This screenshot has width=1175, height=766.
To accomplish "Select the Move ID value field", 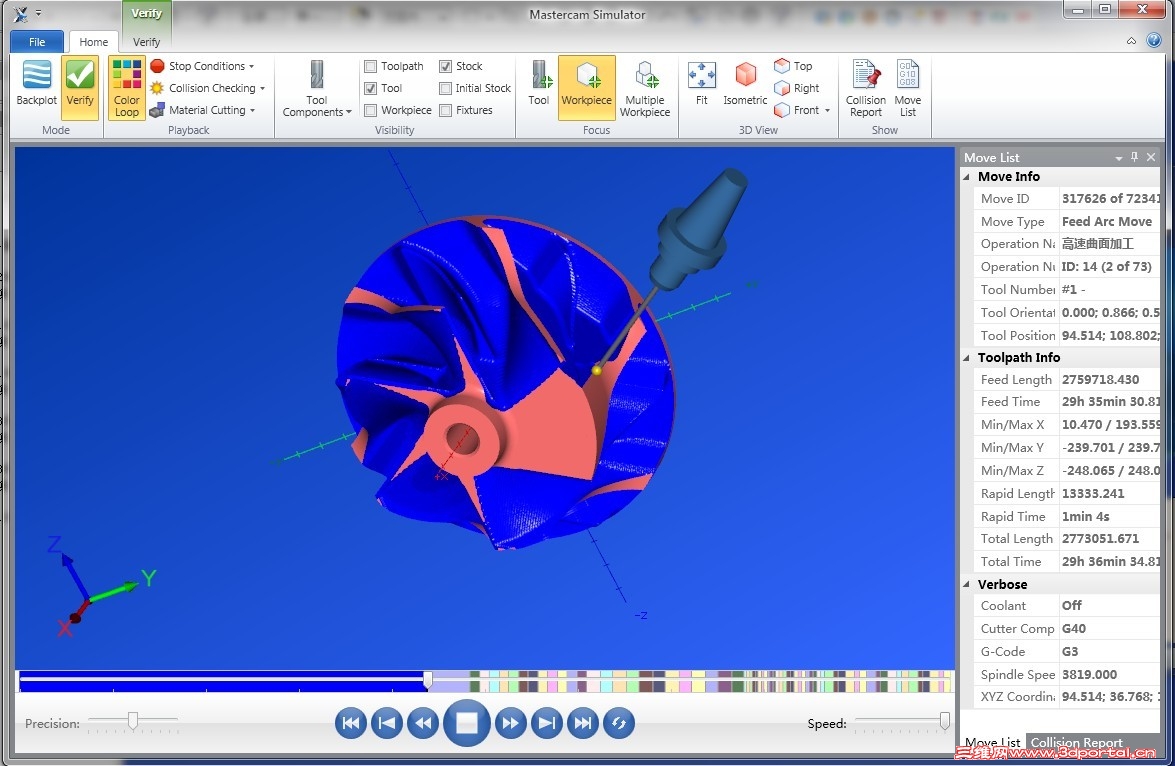I will [x=1110, y=199].
